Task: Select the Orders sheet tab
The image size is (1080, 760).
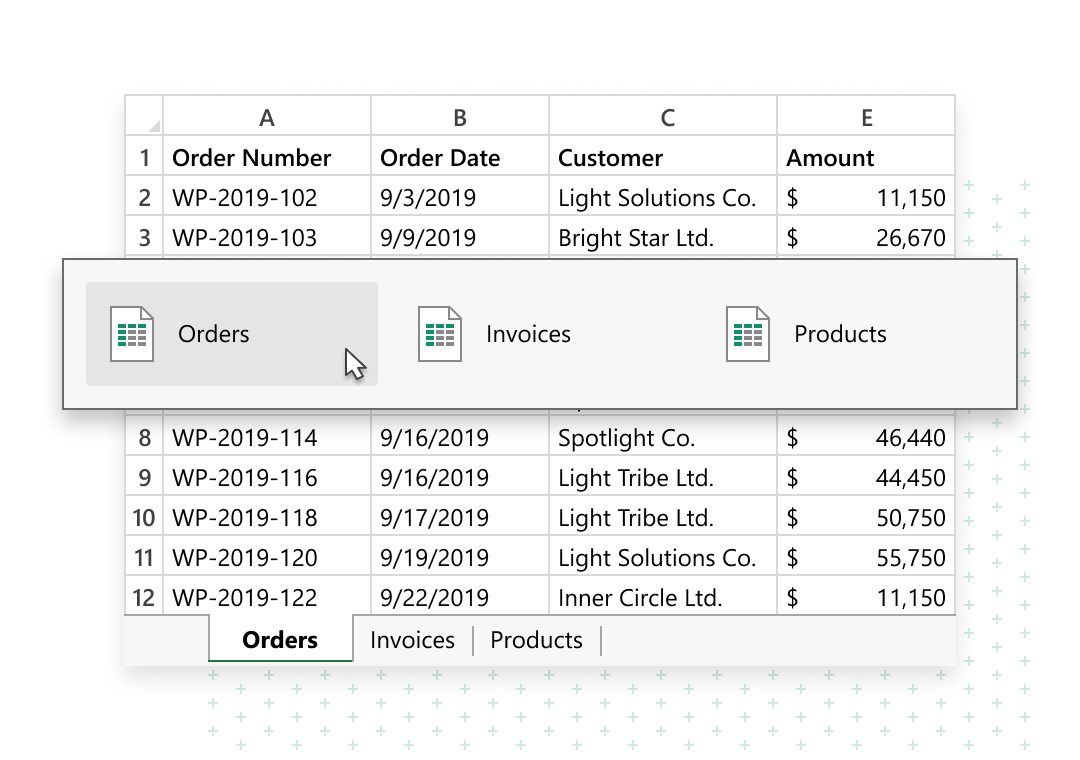Action: click(279, 639)
